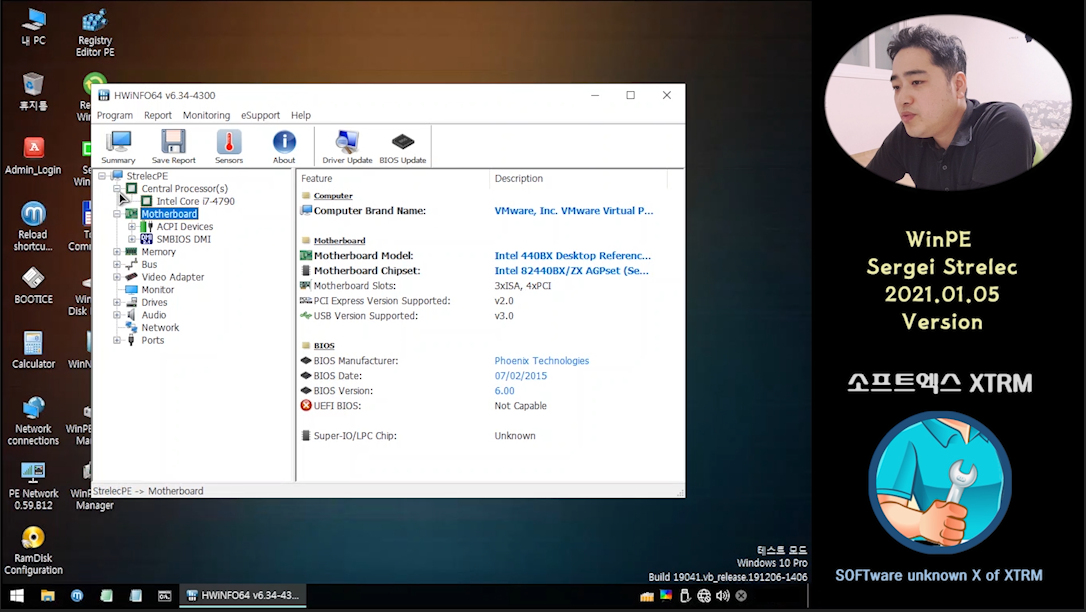Click the USB device tray icon

coord(685,595)
